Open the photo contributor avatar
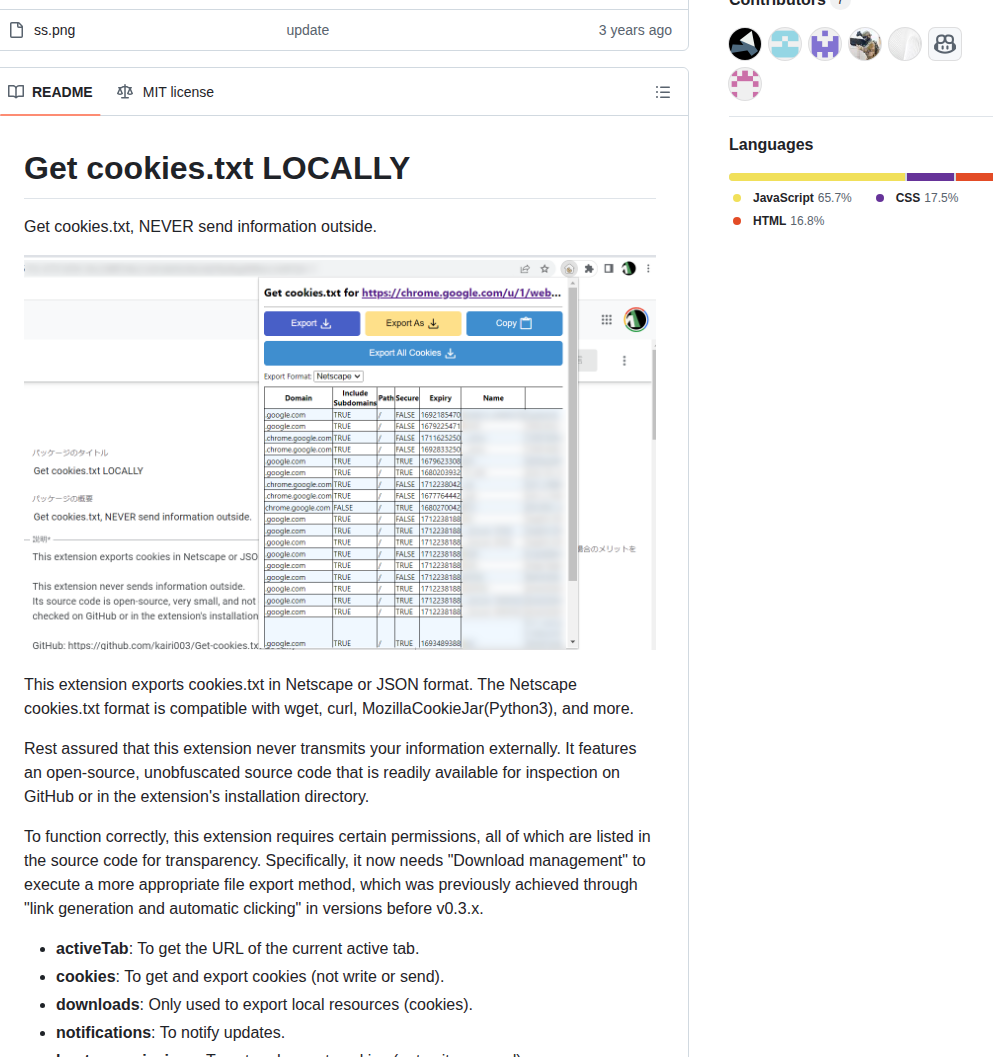This screenshot has height=1057, width=993. pos(864,44)
